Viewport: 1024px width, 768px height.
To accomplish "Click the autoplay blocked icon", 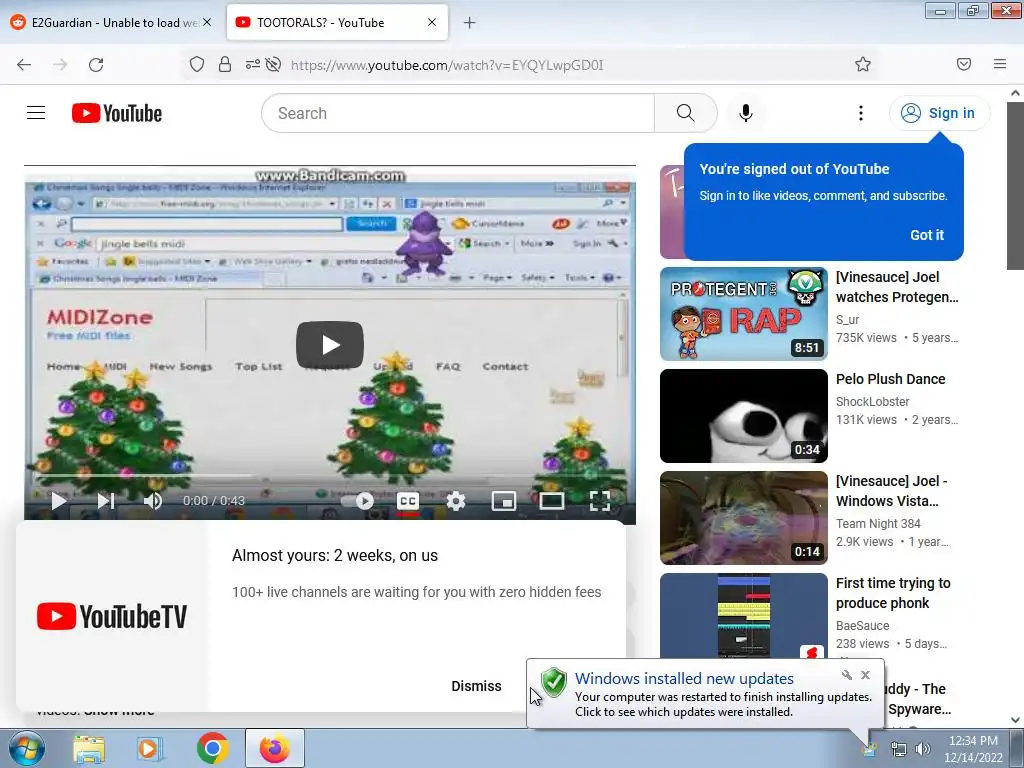I will coord(274,64).
